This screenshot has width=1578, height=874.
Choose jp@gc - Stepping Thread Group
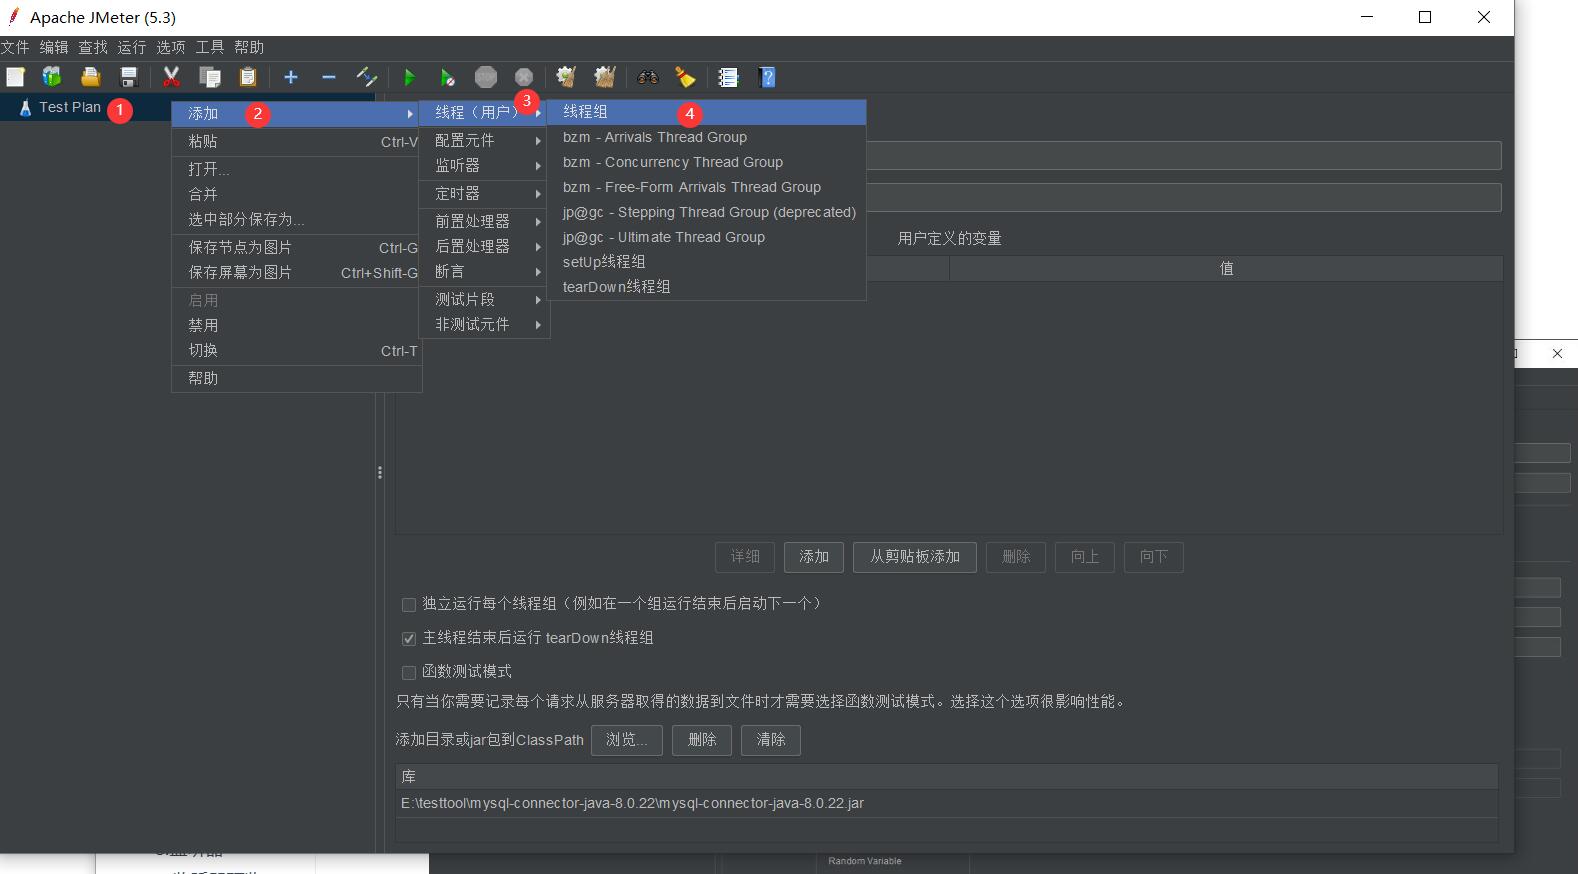(706, 212)
